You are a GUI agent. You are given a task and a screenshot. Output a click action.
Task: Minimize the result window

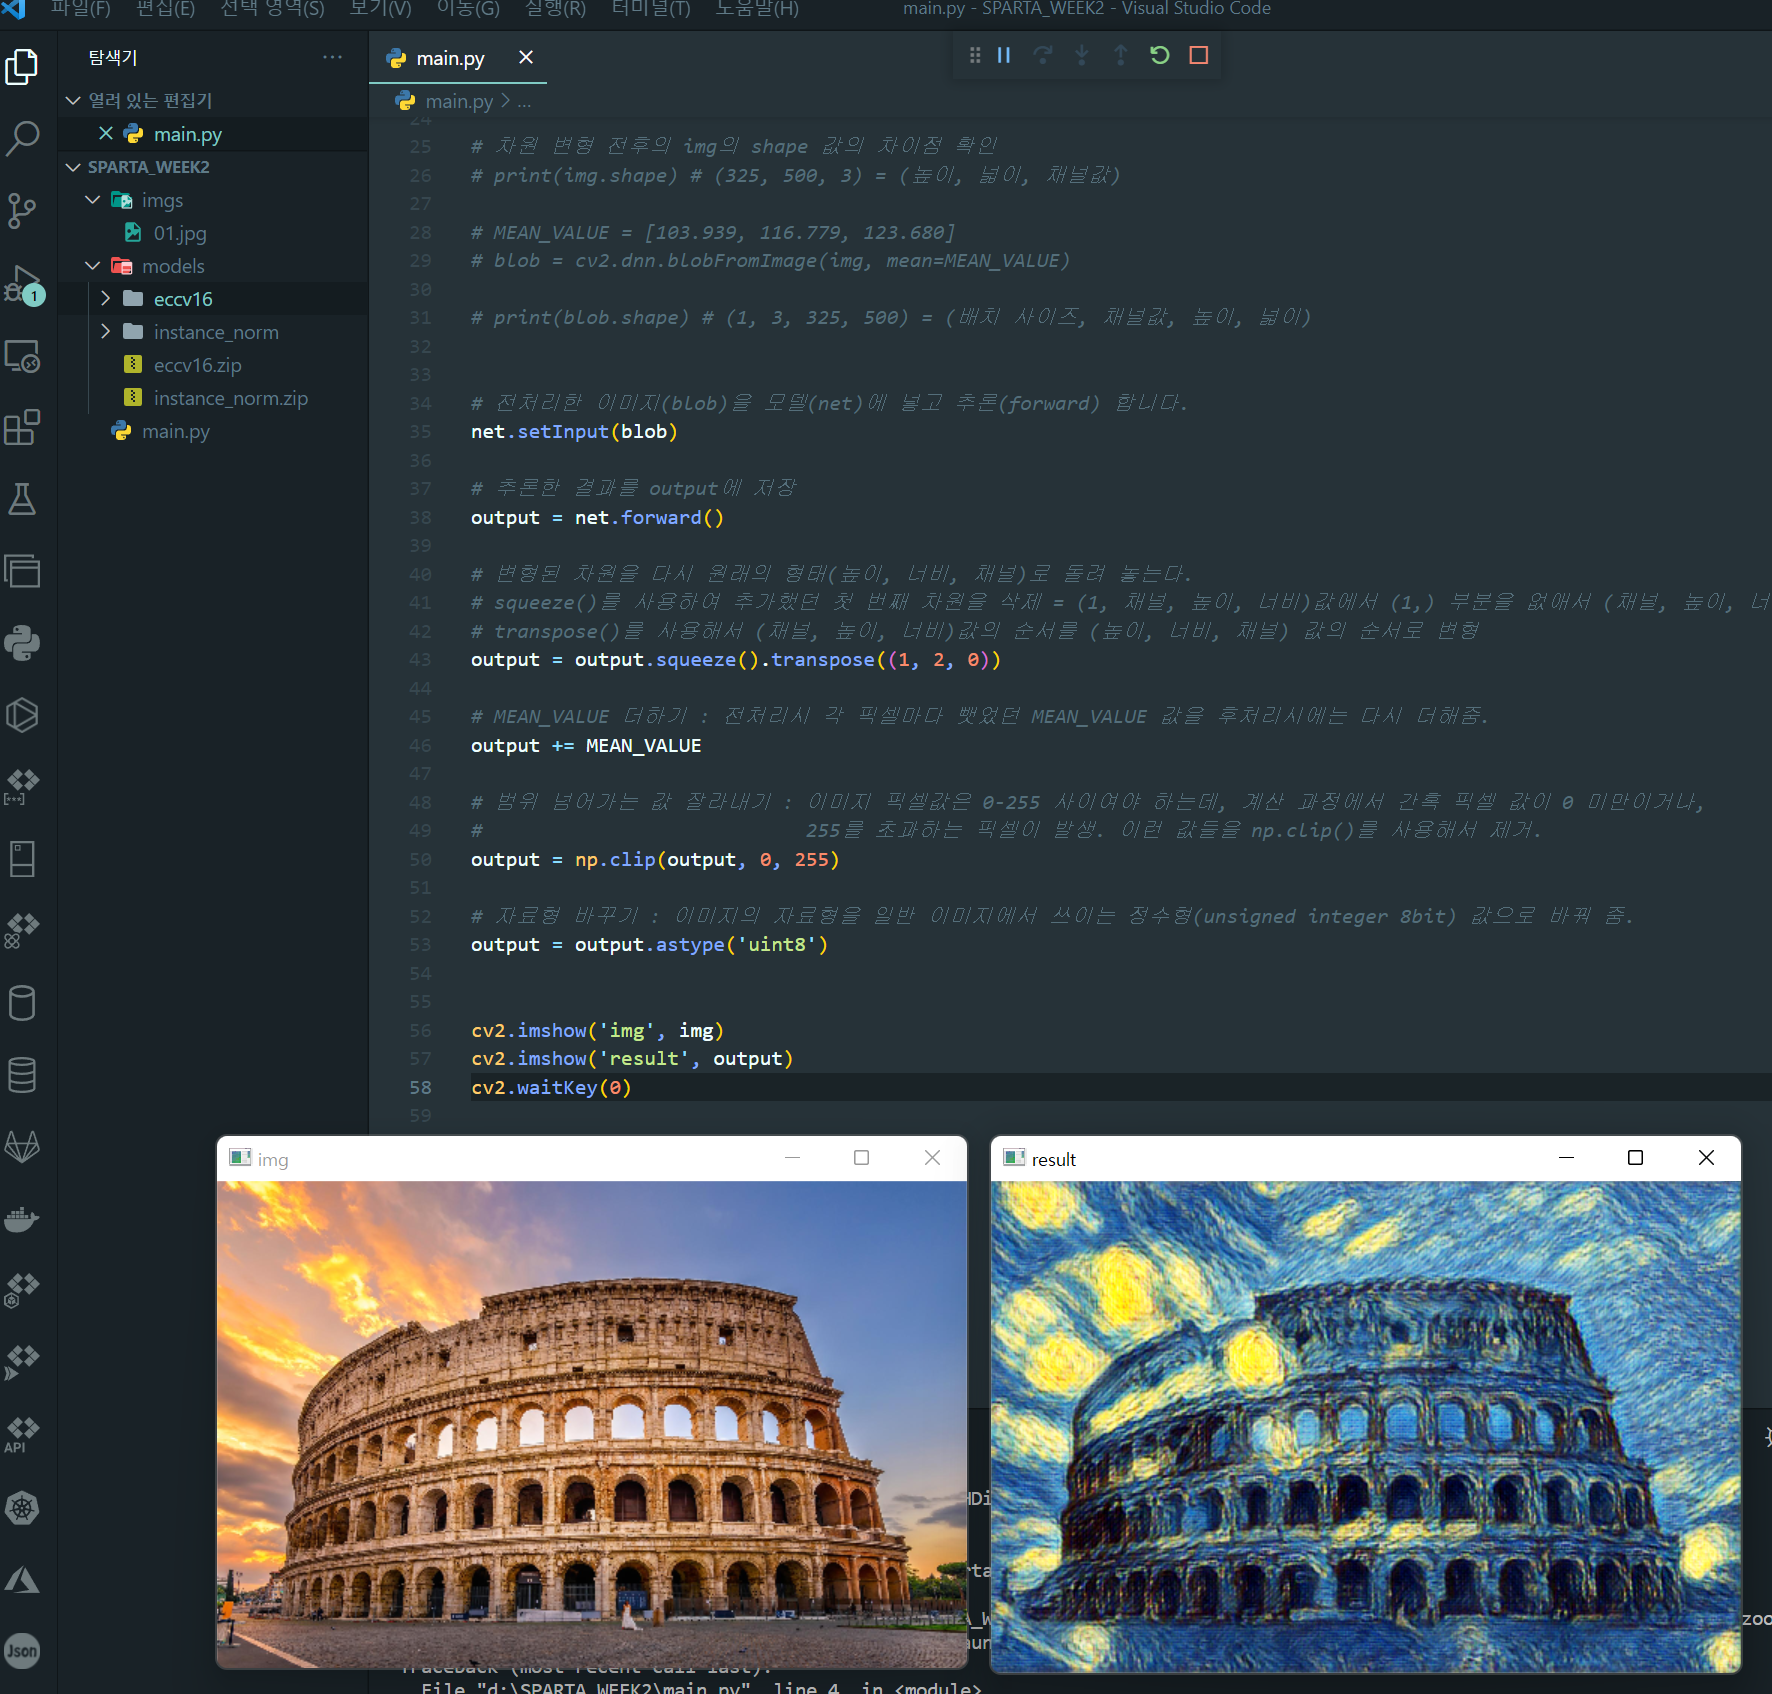coord(1566,1158)
